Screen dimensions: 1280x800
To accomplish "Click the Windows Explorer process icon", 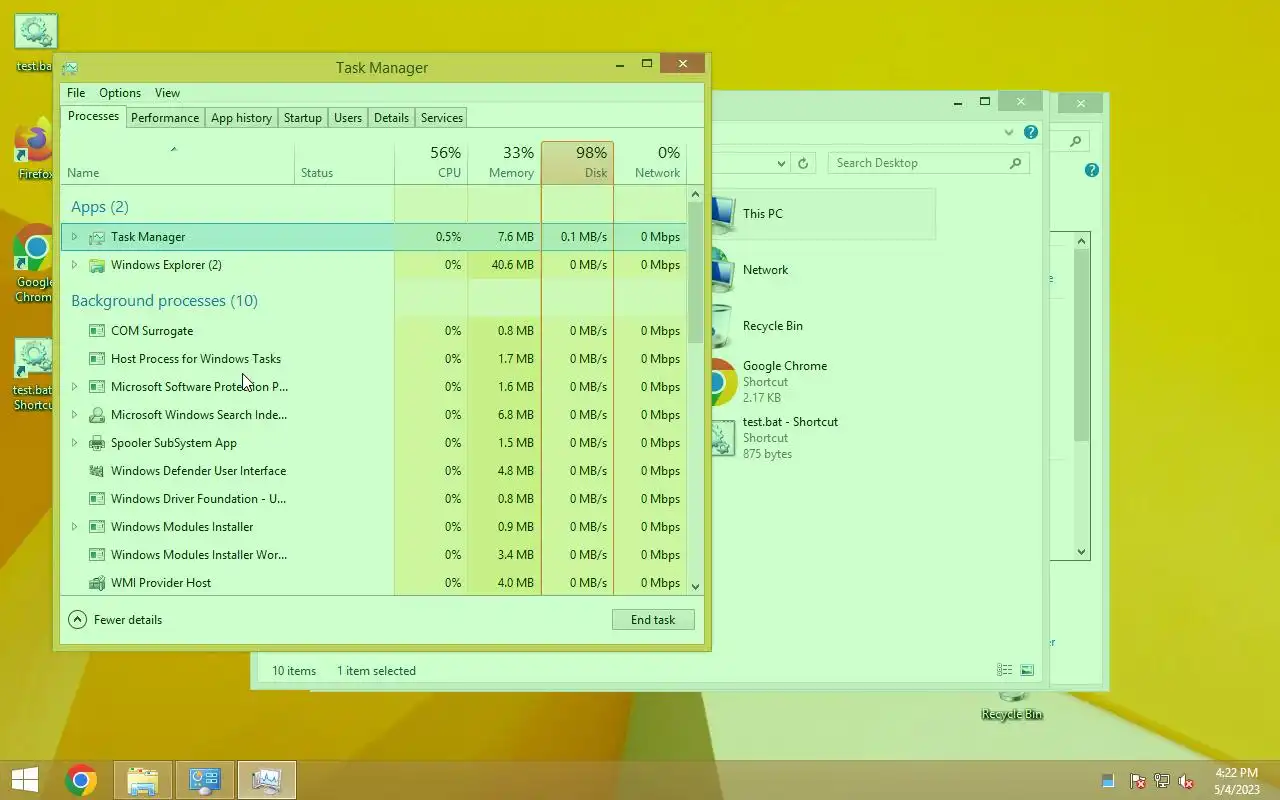I will coord(97,265).
